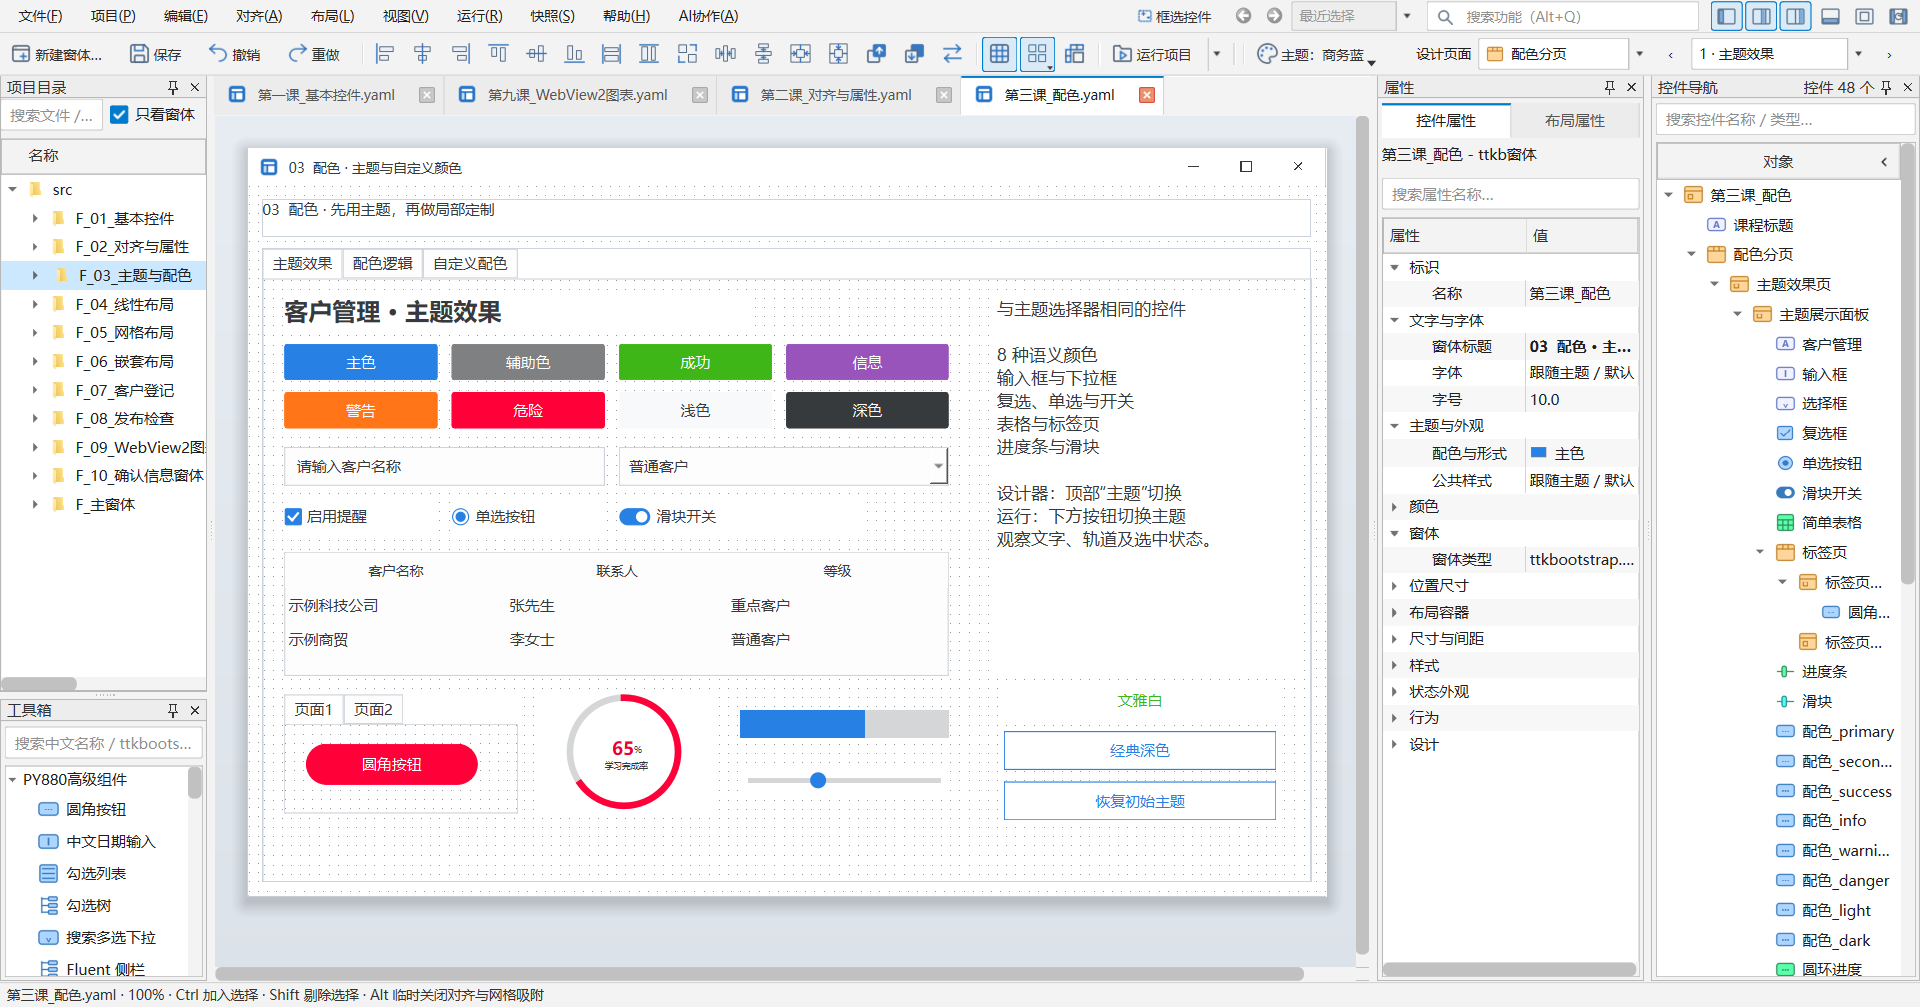Toggle the 框选控件 box-select option
This screenshot has height=1007, width=1920.
pos(1175,16)
